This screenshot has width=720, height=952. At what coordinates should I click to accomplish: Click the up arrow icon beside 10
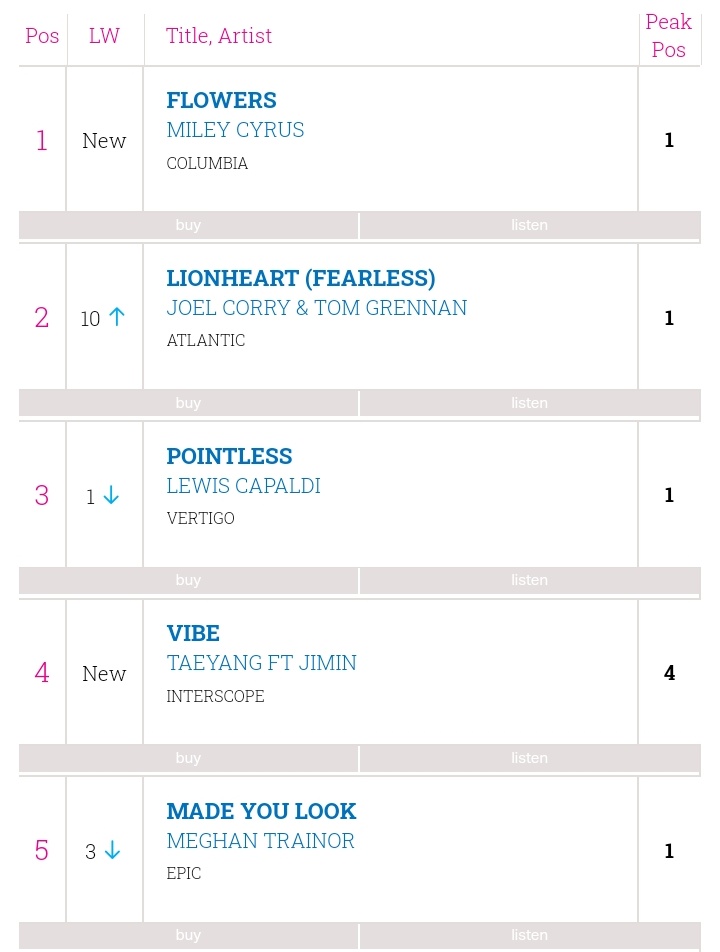click(117, 317)
